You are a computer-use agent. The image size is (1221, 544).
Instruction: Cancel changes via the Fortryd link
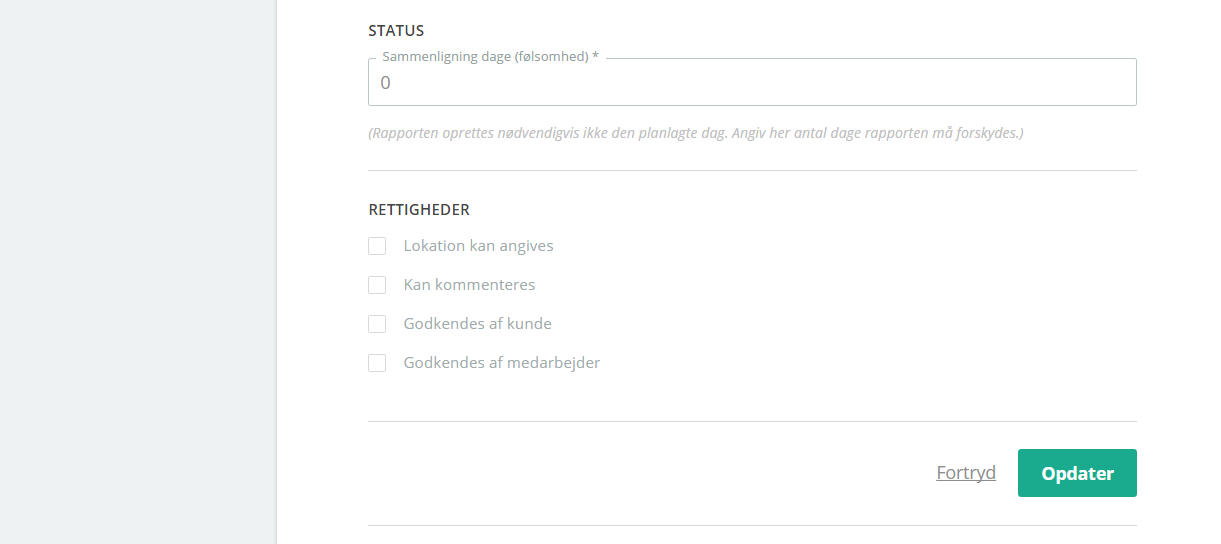966,473
